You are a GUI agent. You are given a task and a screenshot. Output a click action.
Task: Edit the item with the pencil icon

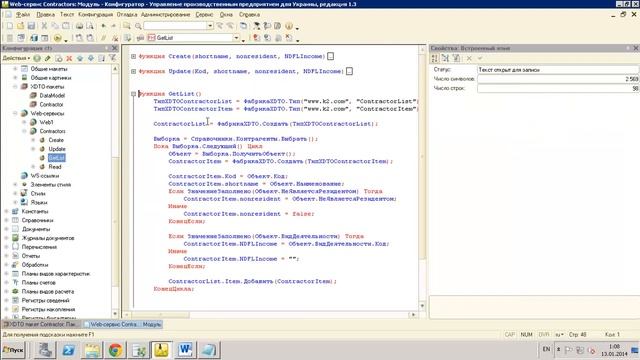pyautogui.click(x=48, y=58)
